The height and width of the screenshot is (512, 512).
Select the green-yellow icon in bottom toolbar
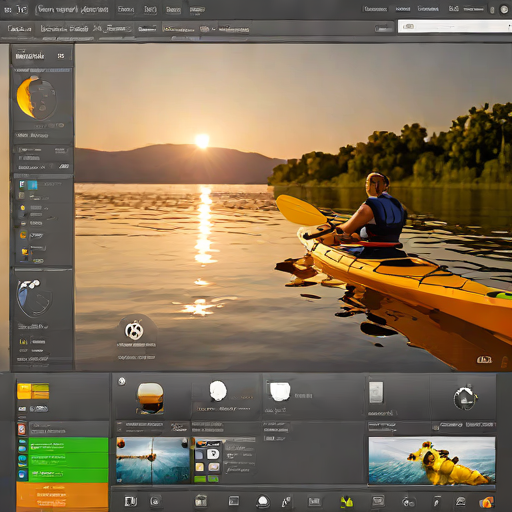[347, 501]
